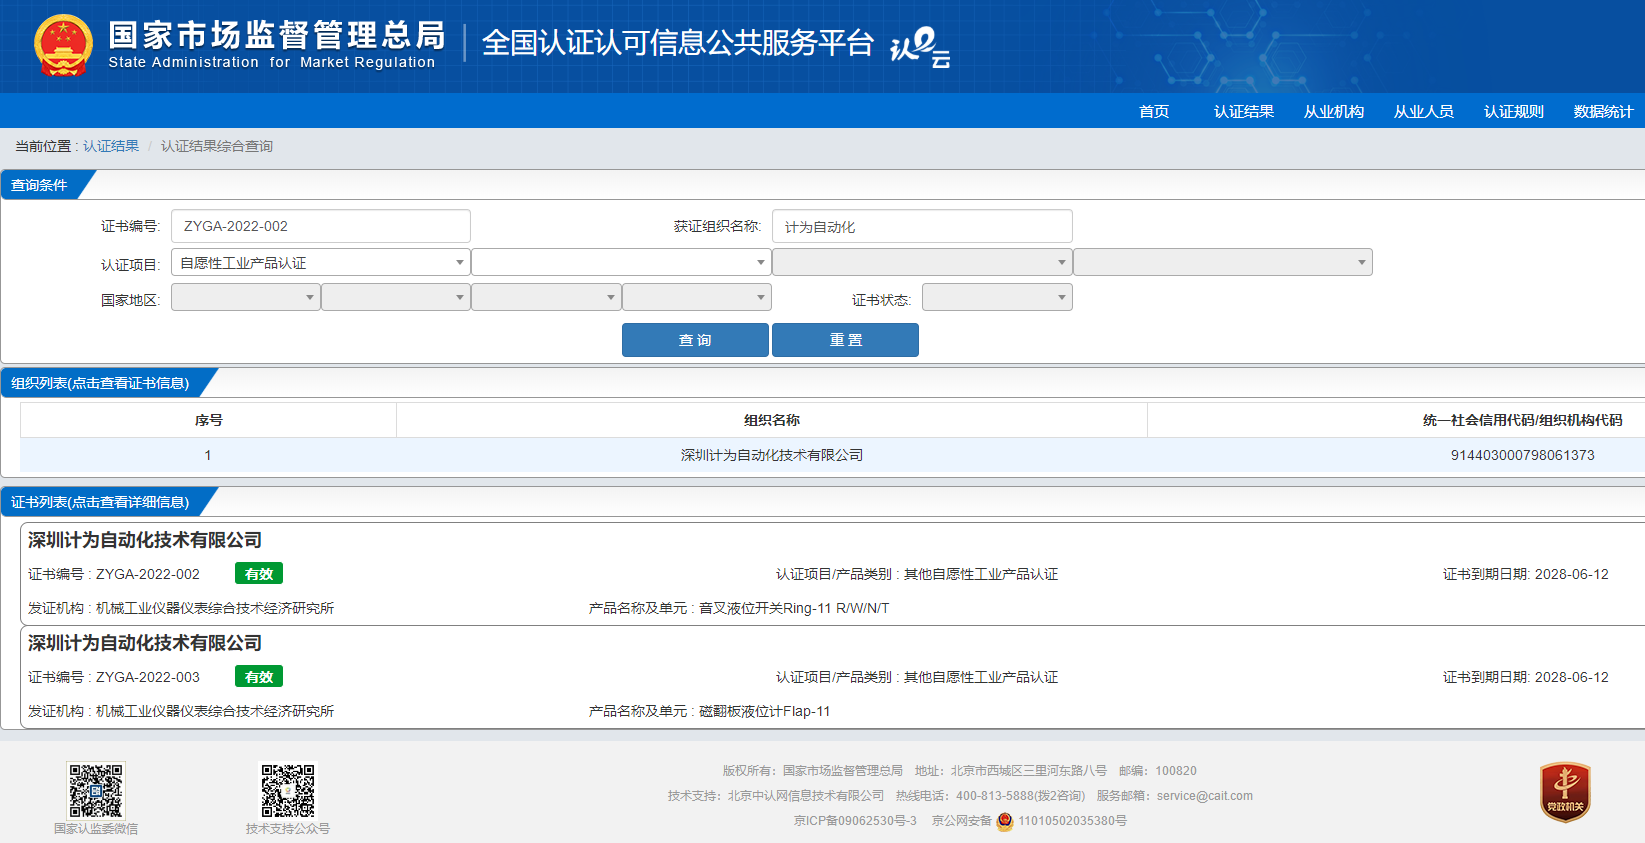Screen dimensions: 1645x843
Task: Open the 数据统计 navigation tab
Action: tap(1603, 111)
